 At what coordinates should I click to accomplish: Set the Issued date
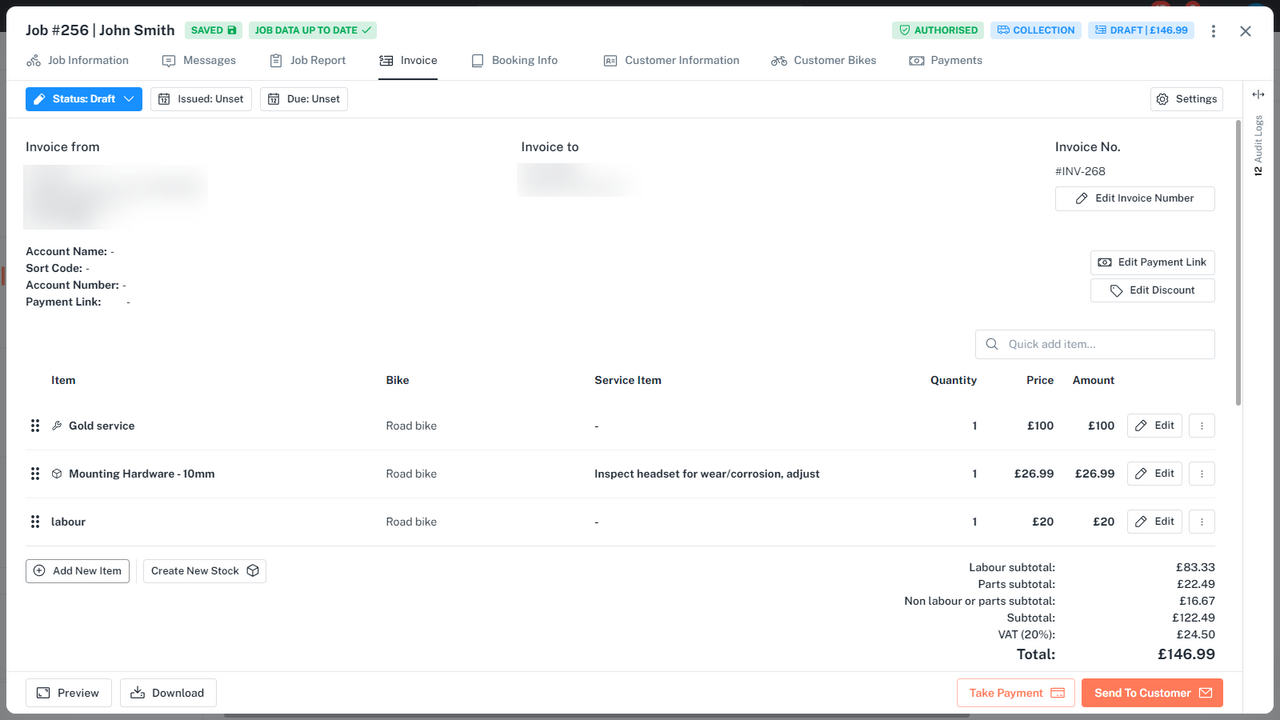[201, 99]
